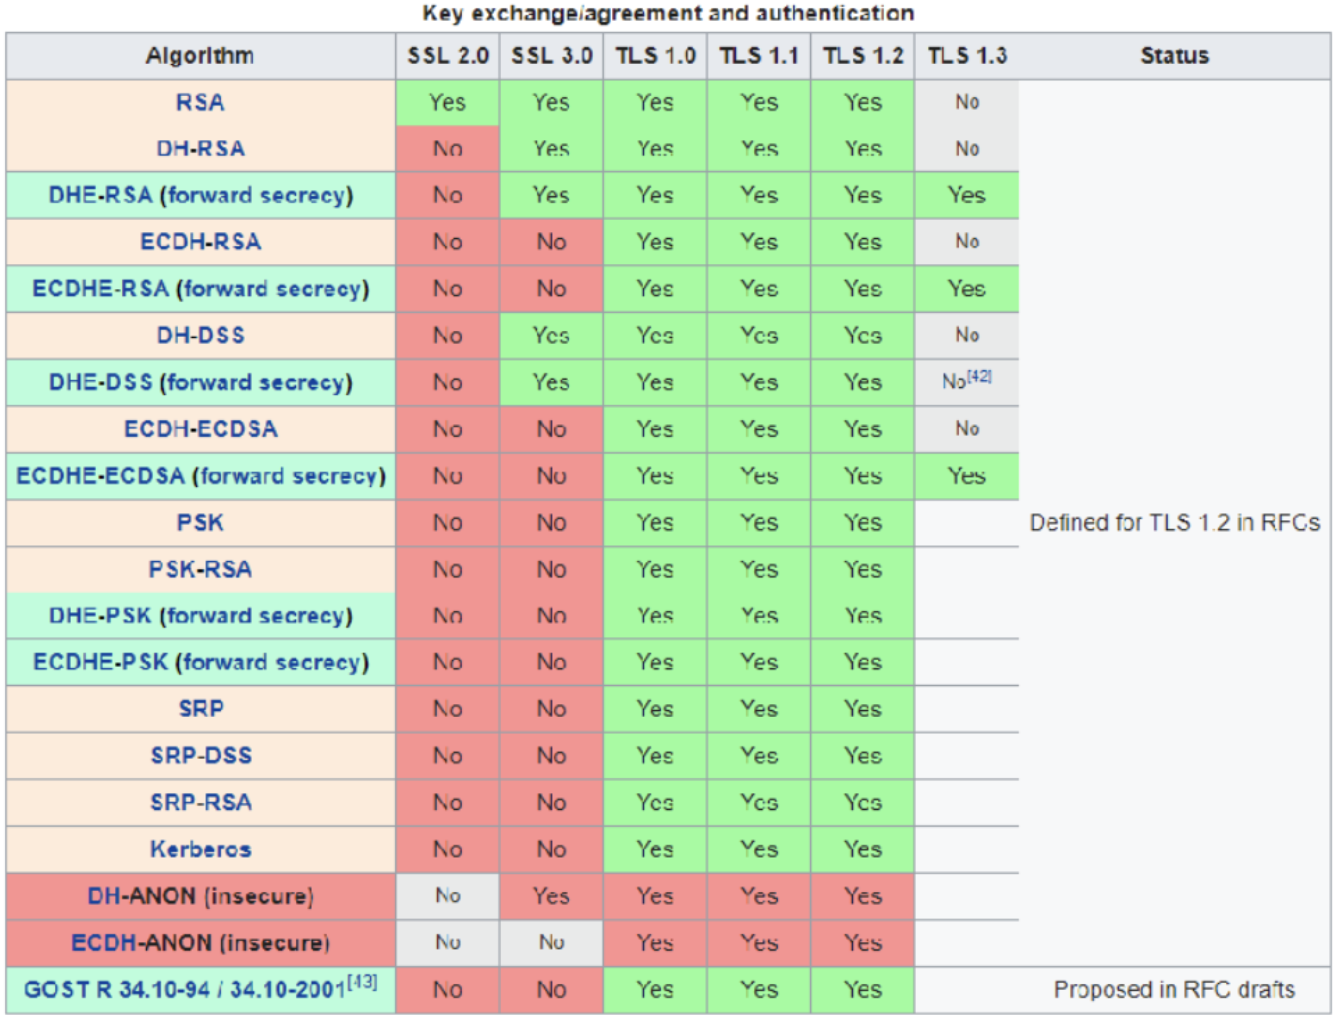The image size is (1338, 1024).
Task: Click the Algorithm column header
Action: point(200,56)
